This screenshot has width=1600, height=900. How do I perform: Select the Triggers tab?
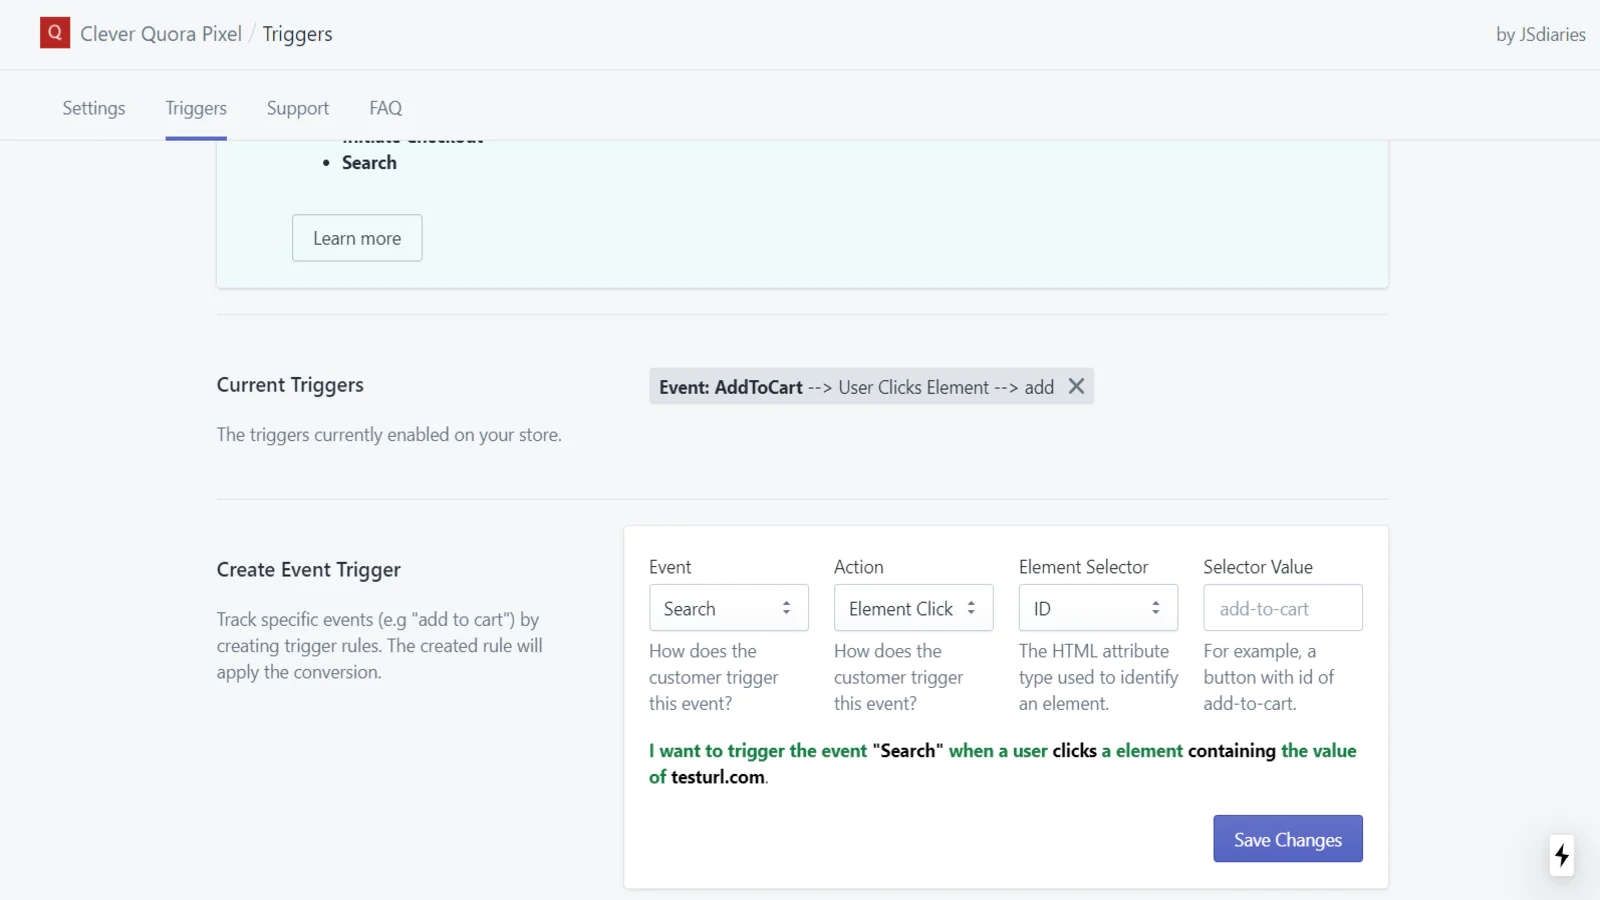tap(196, 108)
